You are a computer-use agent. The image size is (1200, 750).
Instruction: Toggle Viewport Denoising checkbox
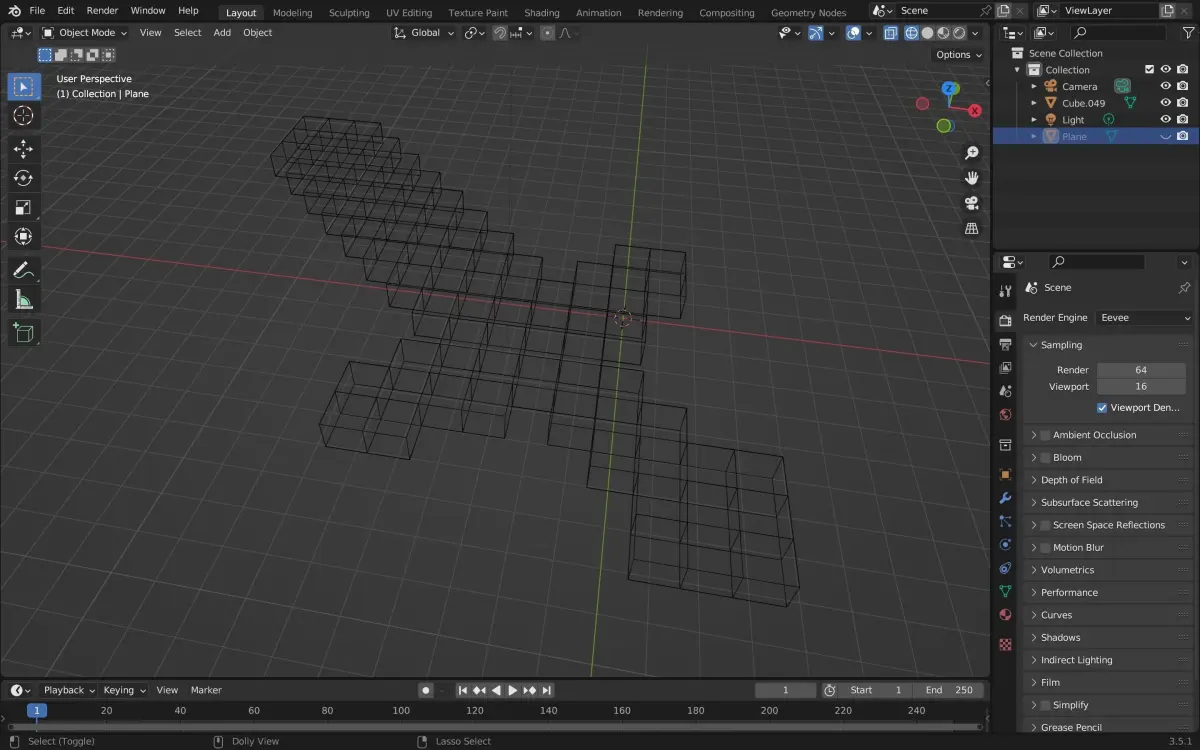tap(1102, 408)
